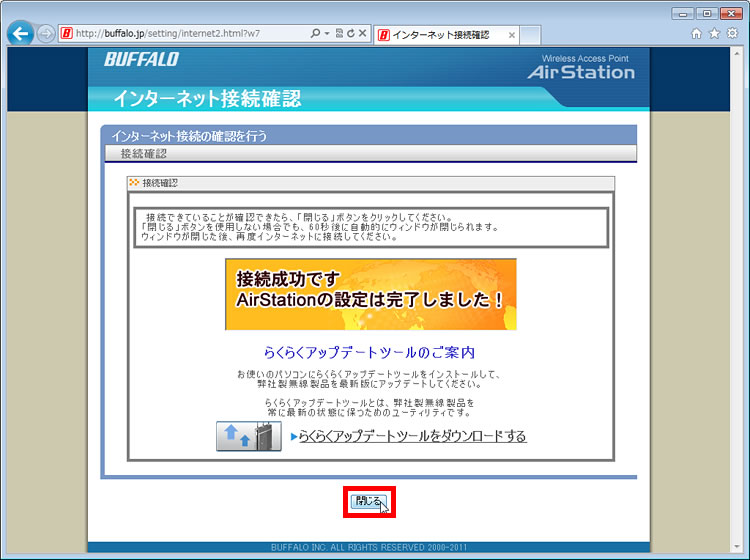This screenshot has height=560, width=750.
Task: Click the scrollbar up arrow
Action: pos(737,54)
